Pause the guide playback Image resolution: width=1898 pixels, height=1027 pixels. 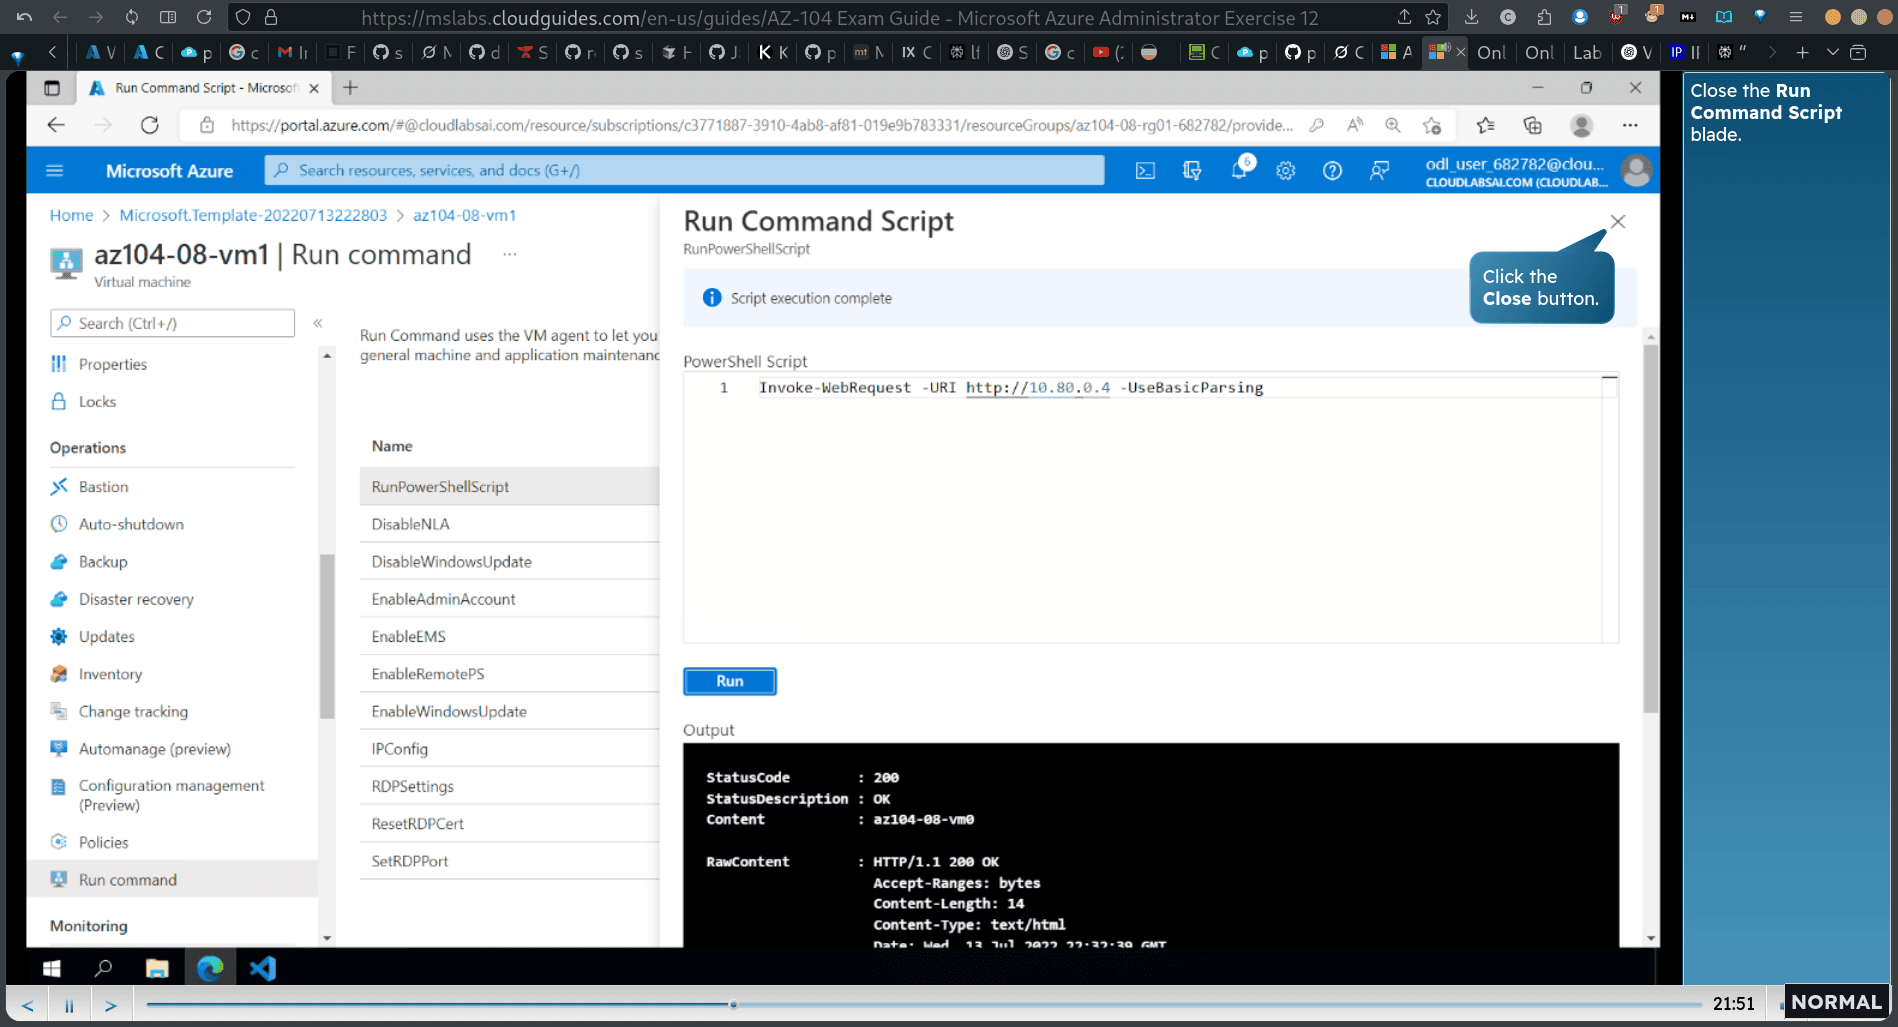69,1005
